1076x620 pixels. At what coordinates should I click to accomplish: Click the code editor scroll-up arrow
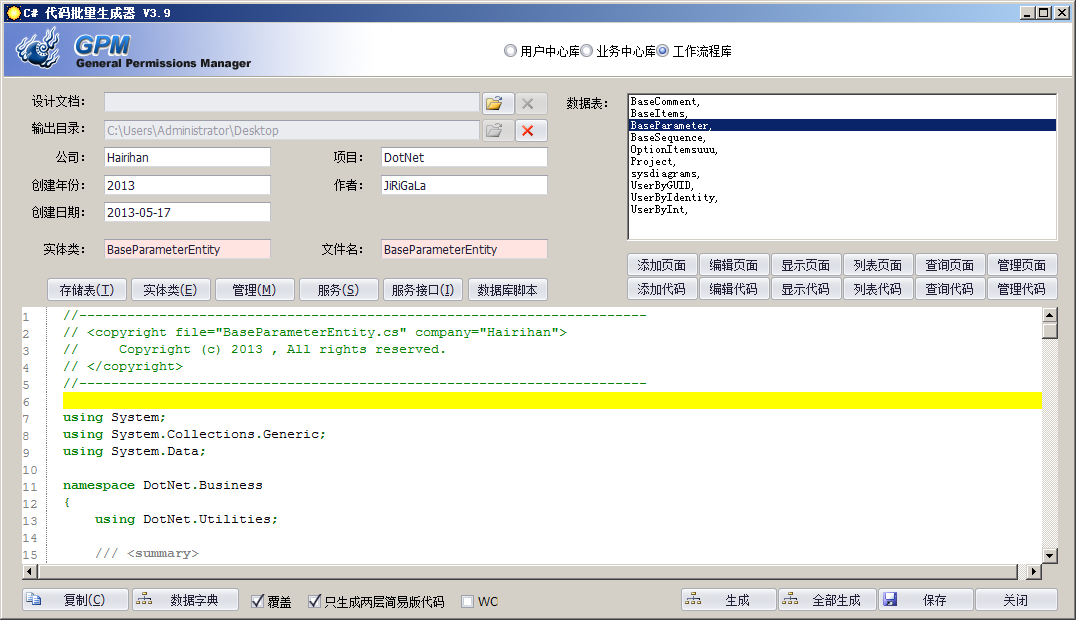1049,314
